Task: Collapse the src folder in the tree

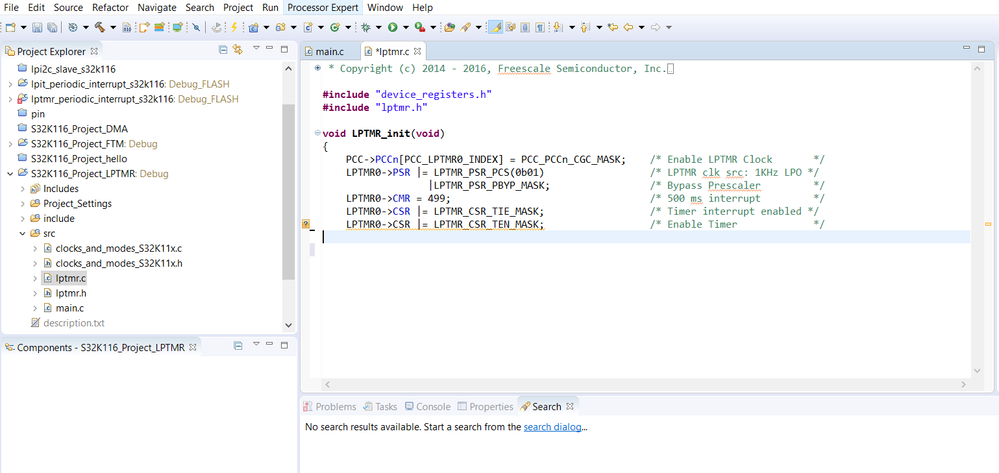Action: point(24,233)
